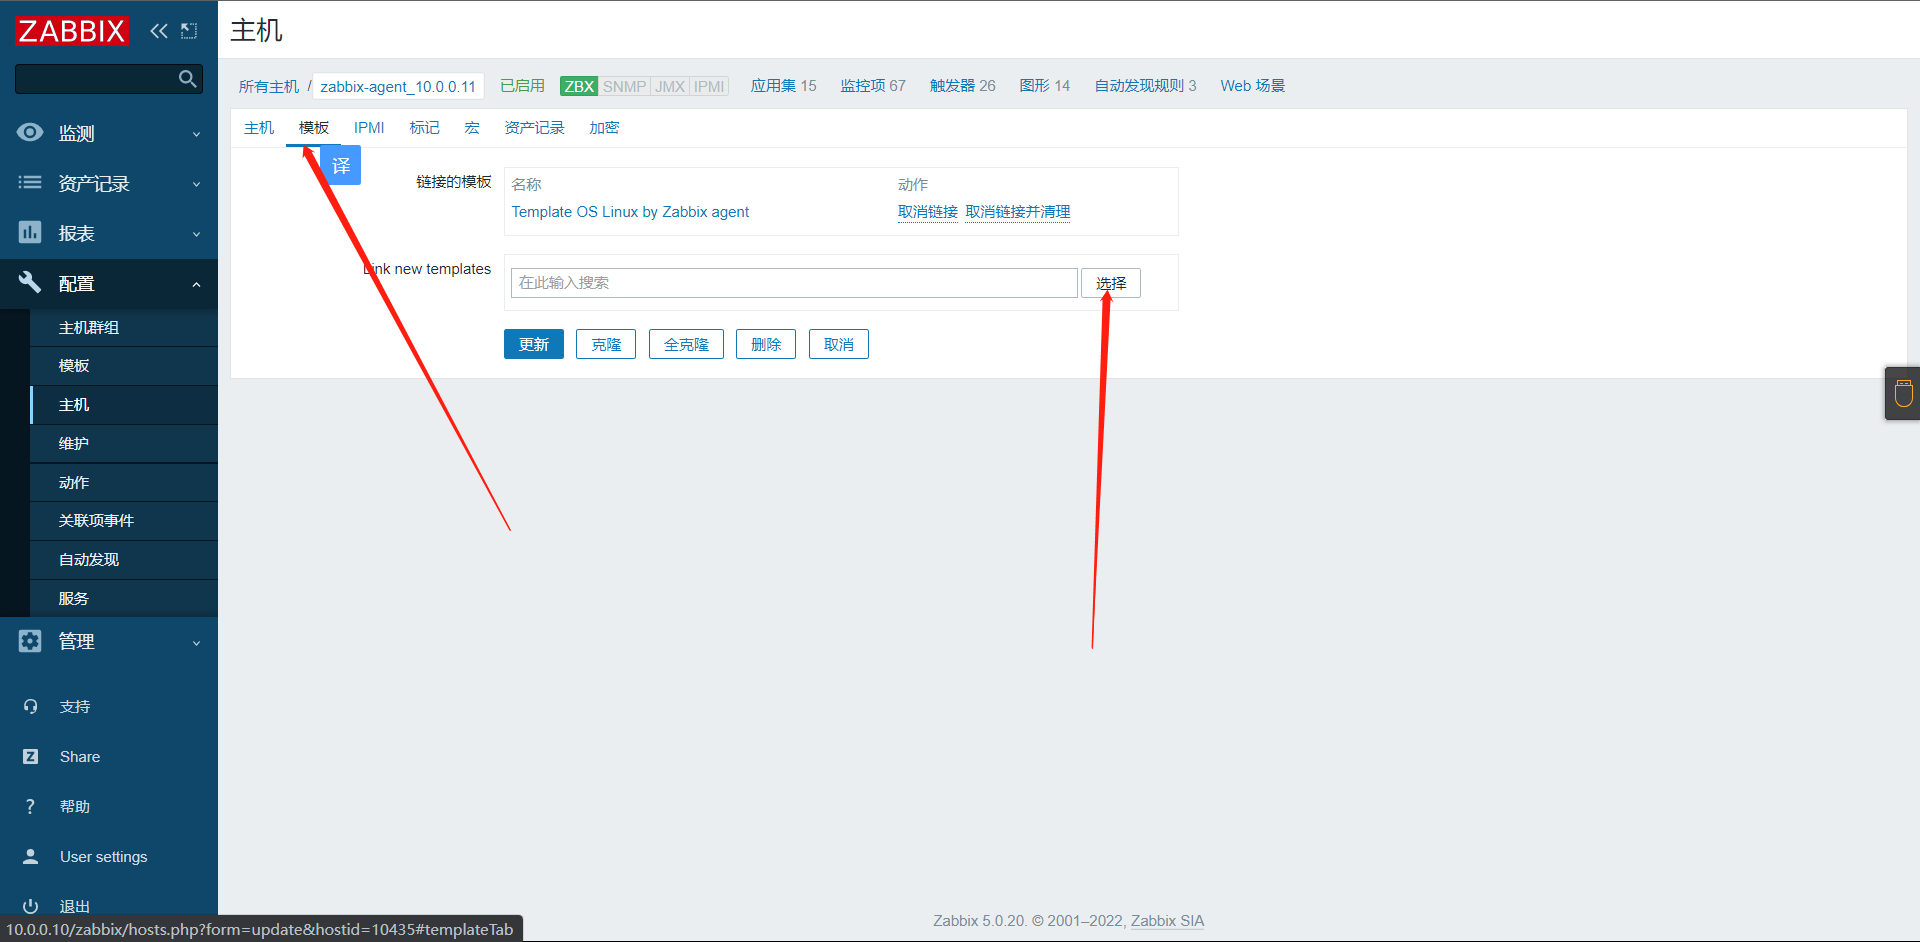Screen dimensions: 1920x942
Task: Click the green ZBX availability badge
Action: point(579,86)
